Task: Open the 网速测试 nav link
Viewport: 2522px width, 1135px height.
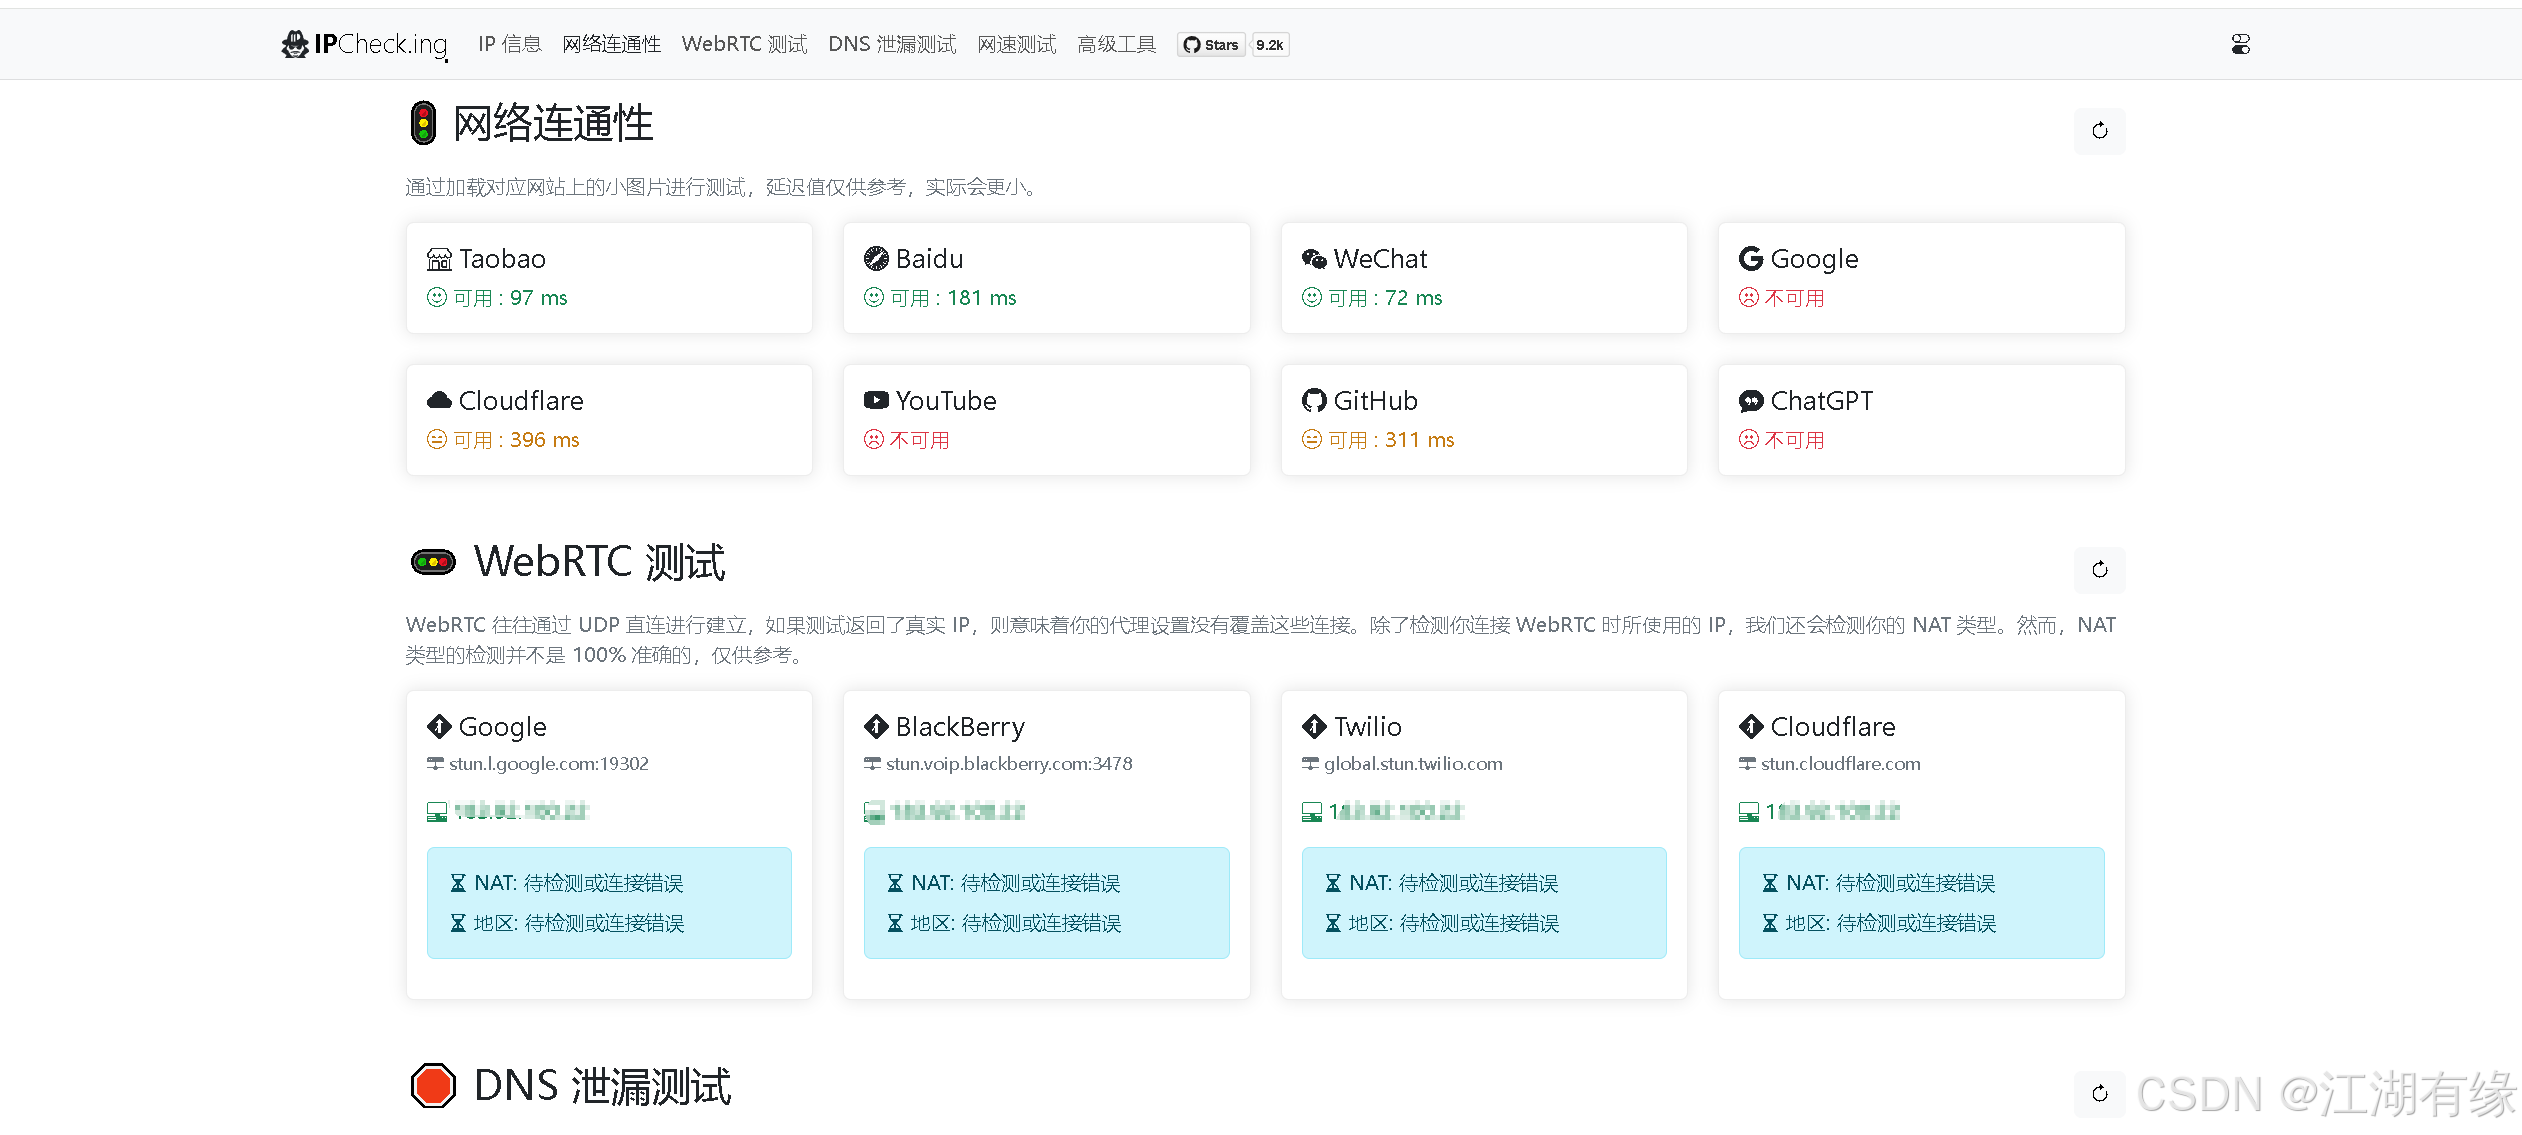Action: pos(1016,44)
